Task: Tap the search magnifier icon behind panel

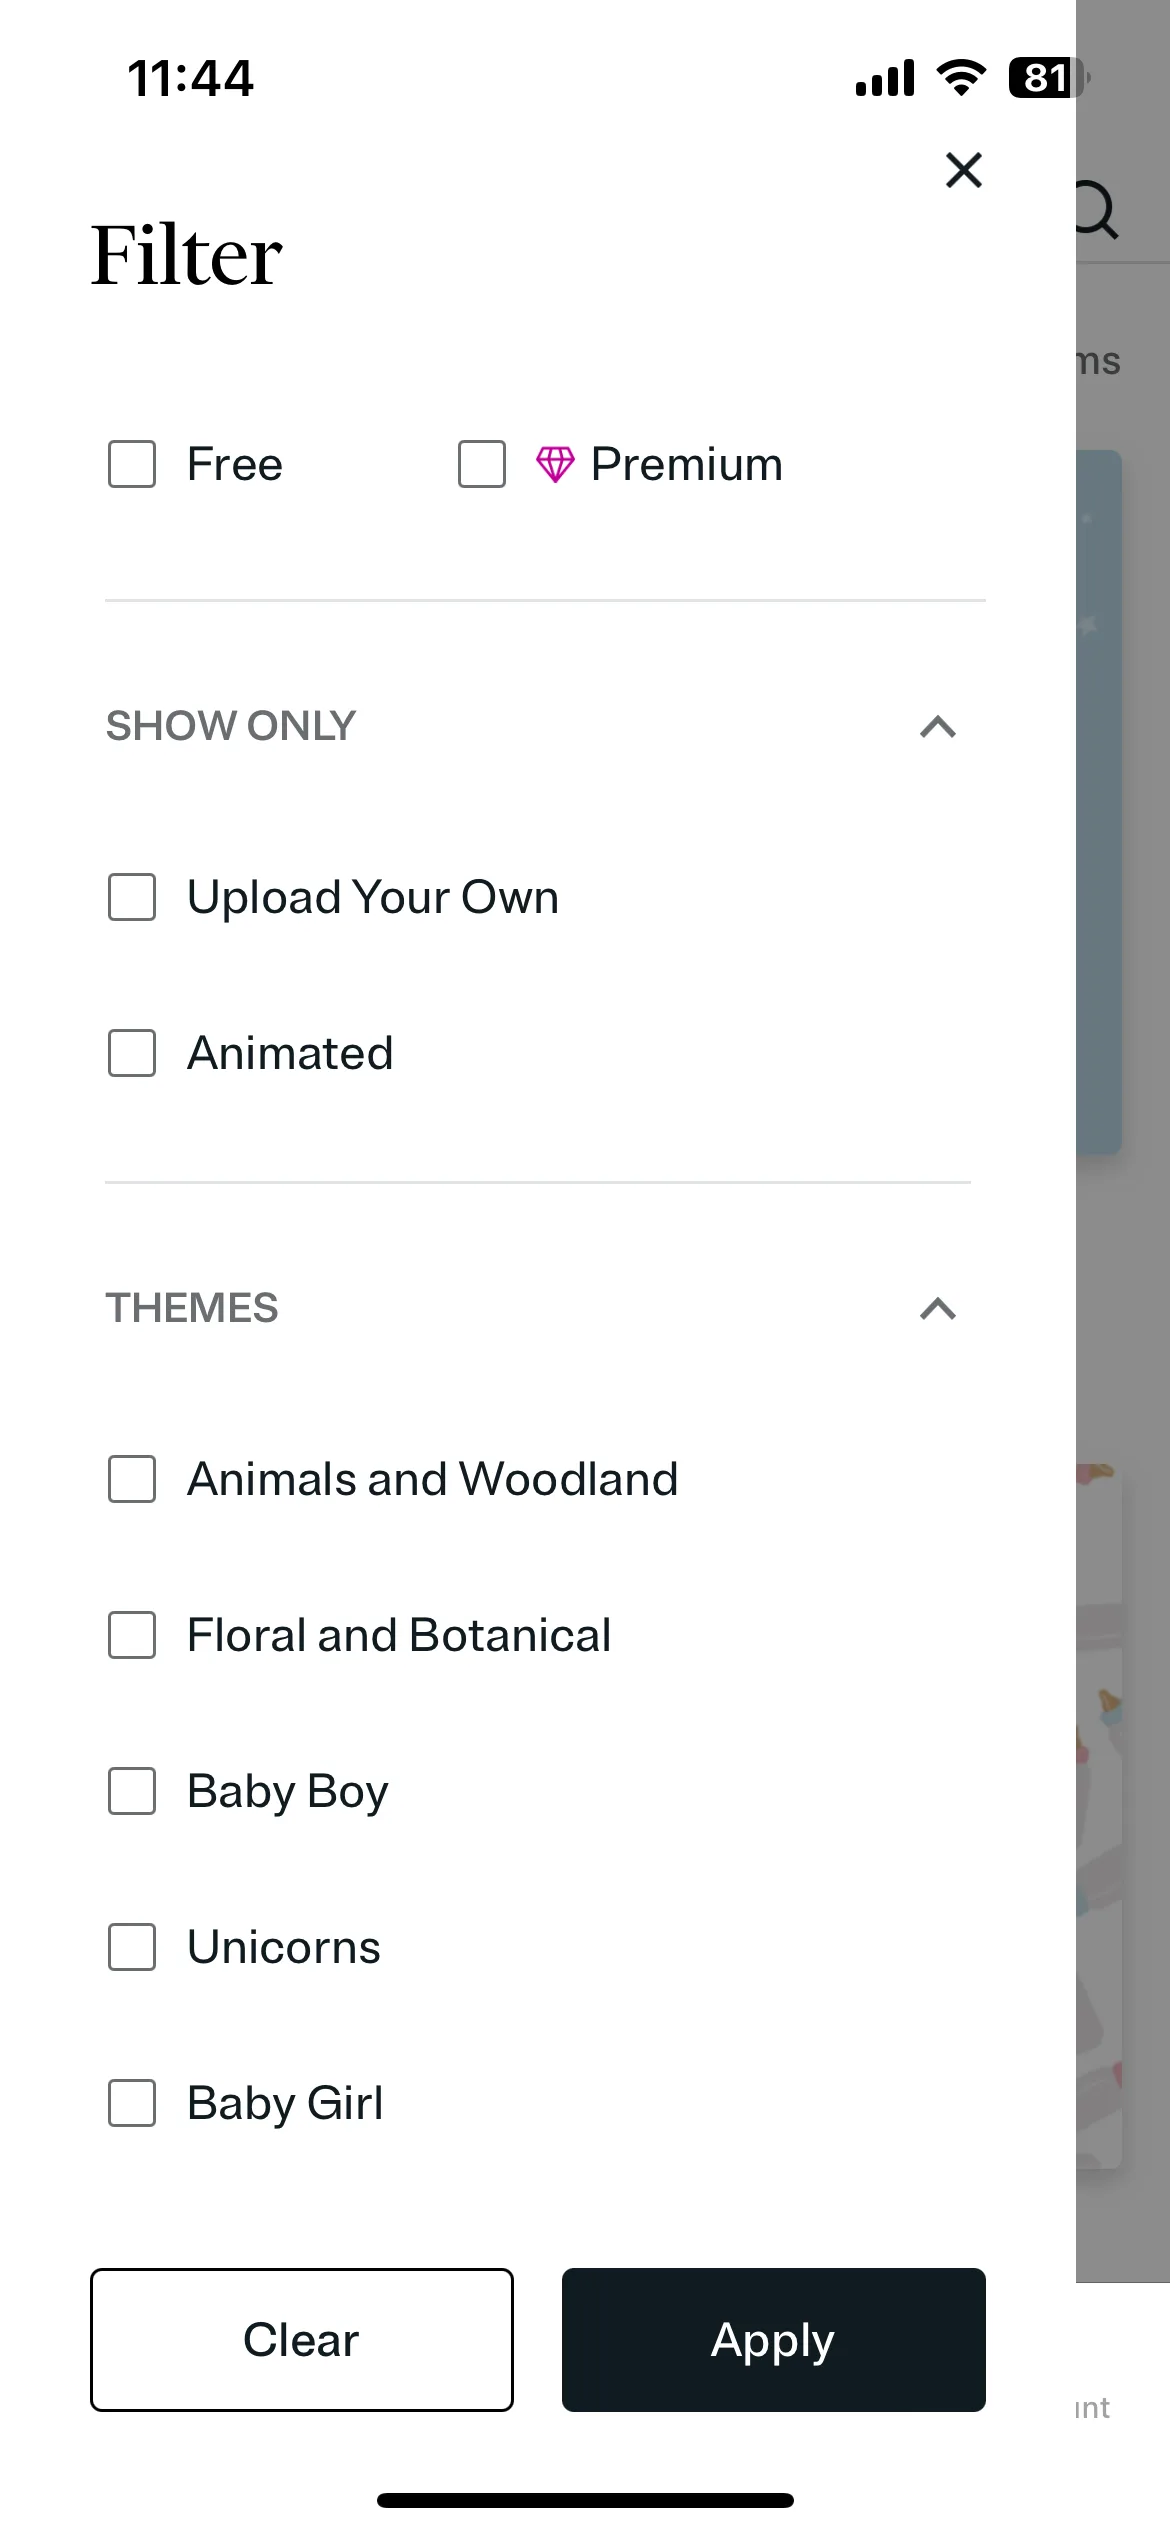Action: (1096, 209)
